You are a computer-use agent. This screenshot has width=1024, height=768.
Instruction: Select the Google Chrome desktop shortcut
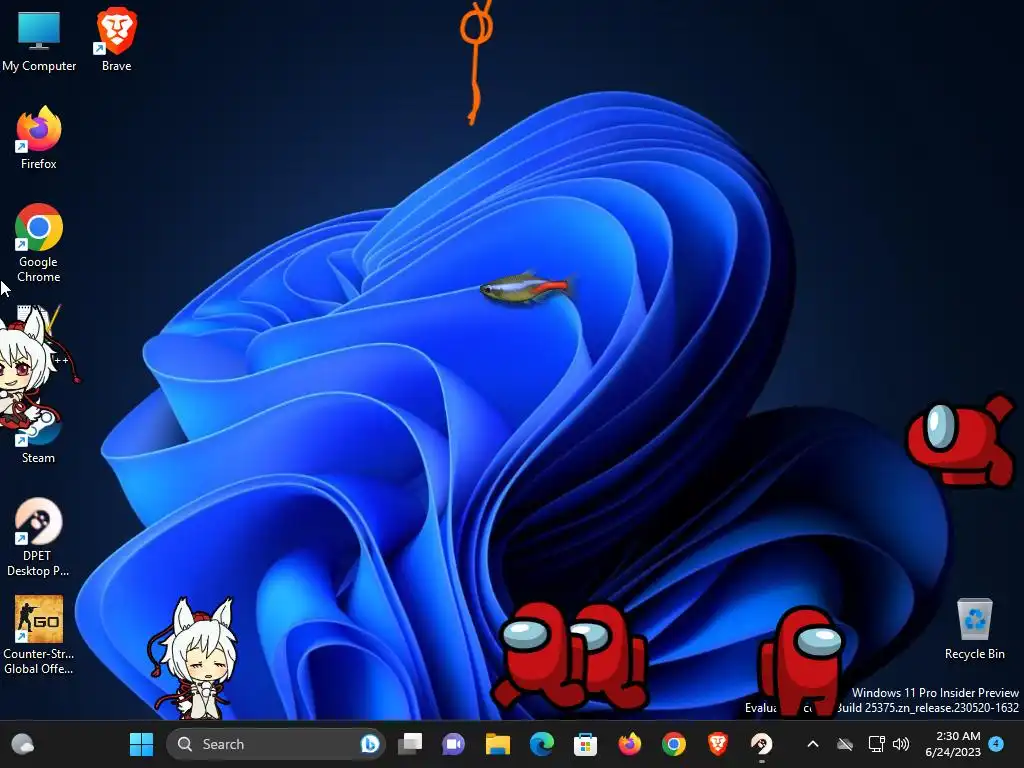click(x=39, y=243)
